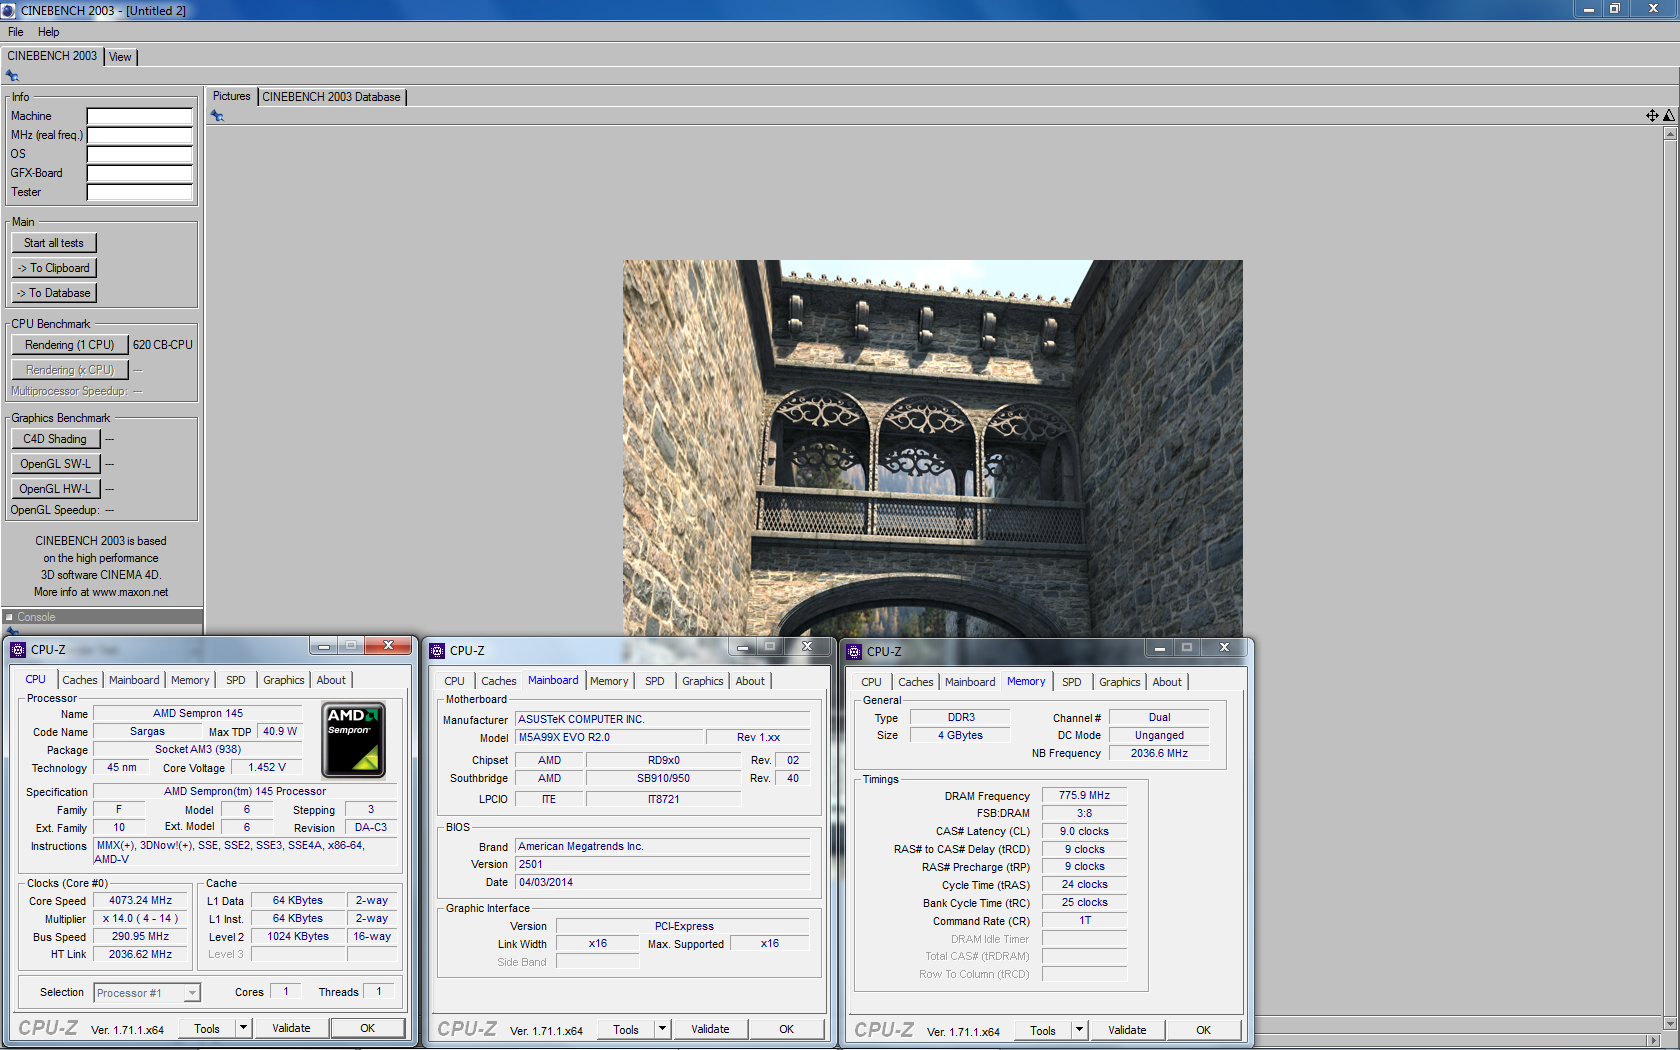
Task: Open Tools dropdown arrow in middle CPU-Z window
Action: tap(661, 1029)
